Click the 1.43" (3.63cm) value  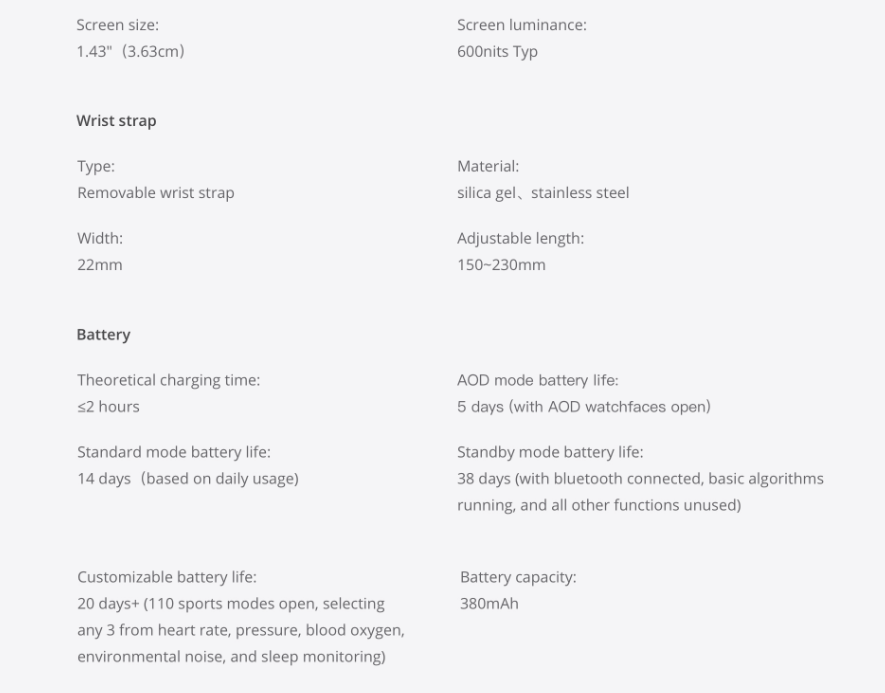pos(130,51)
